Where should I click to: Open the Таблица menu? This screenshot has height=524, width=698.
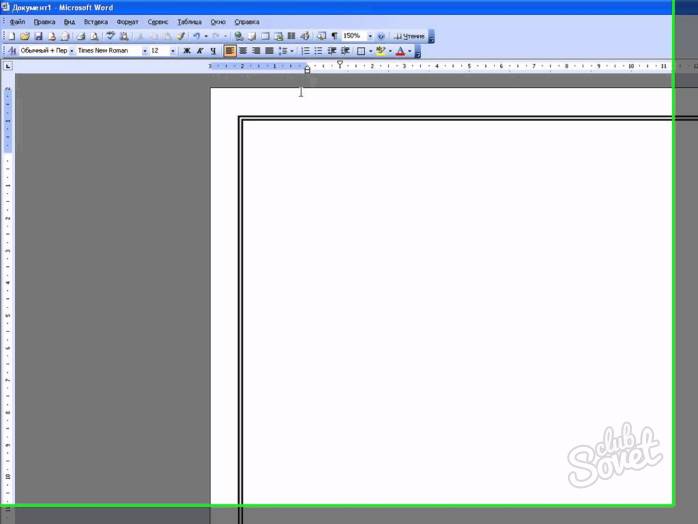tap(189, 21)
